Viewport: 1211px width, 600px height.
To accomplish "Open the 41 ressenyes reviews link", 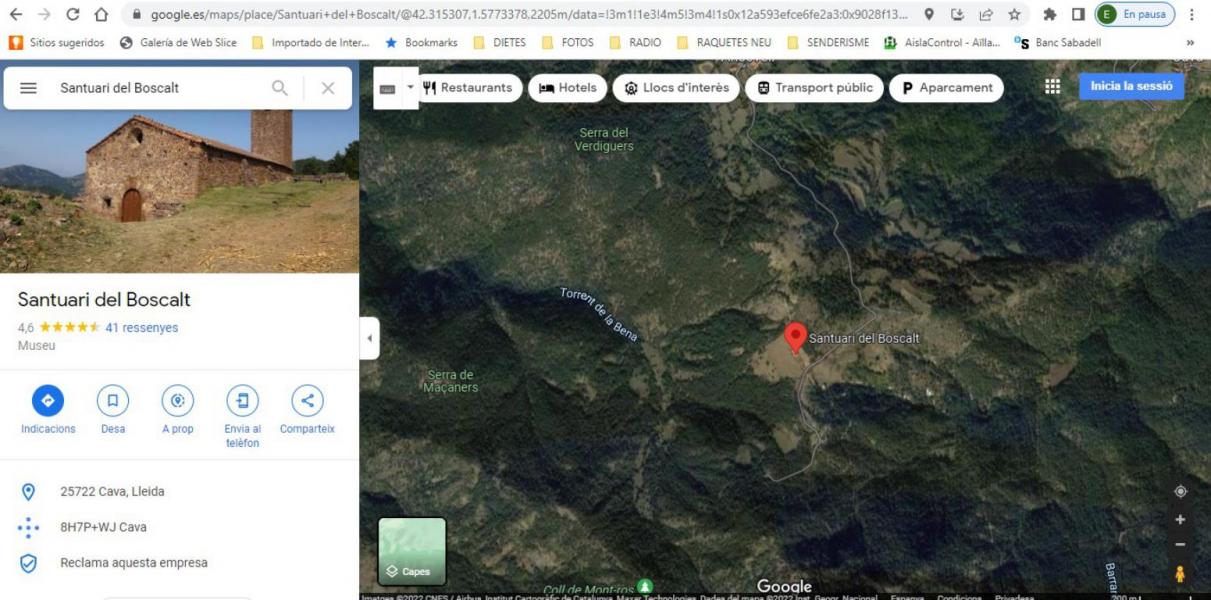I will pyautogui.click(x=142, y=328).
